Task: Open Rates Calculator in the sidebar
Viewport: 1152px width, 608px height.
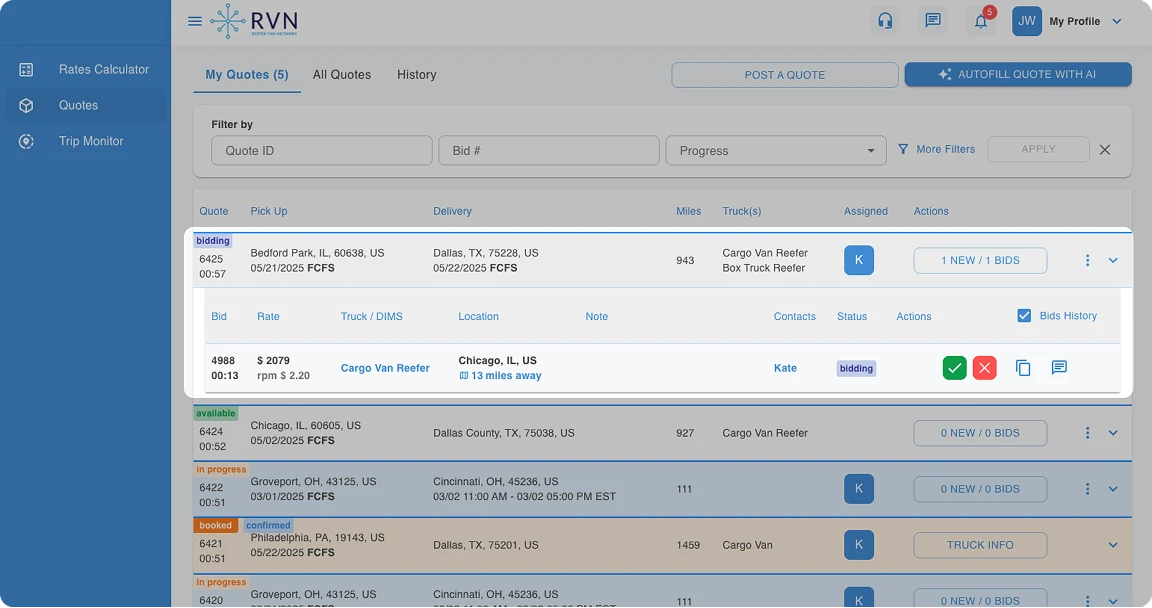Action: pos(85,70)
